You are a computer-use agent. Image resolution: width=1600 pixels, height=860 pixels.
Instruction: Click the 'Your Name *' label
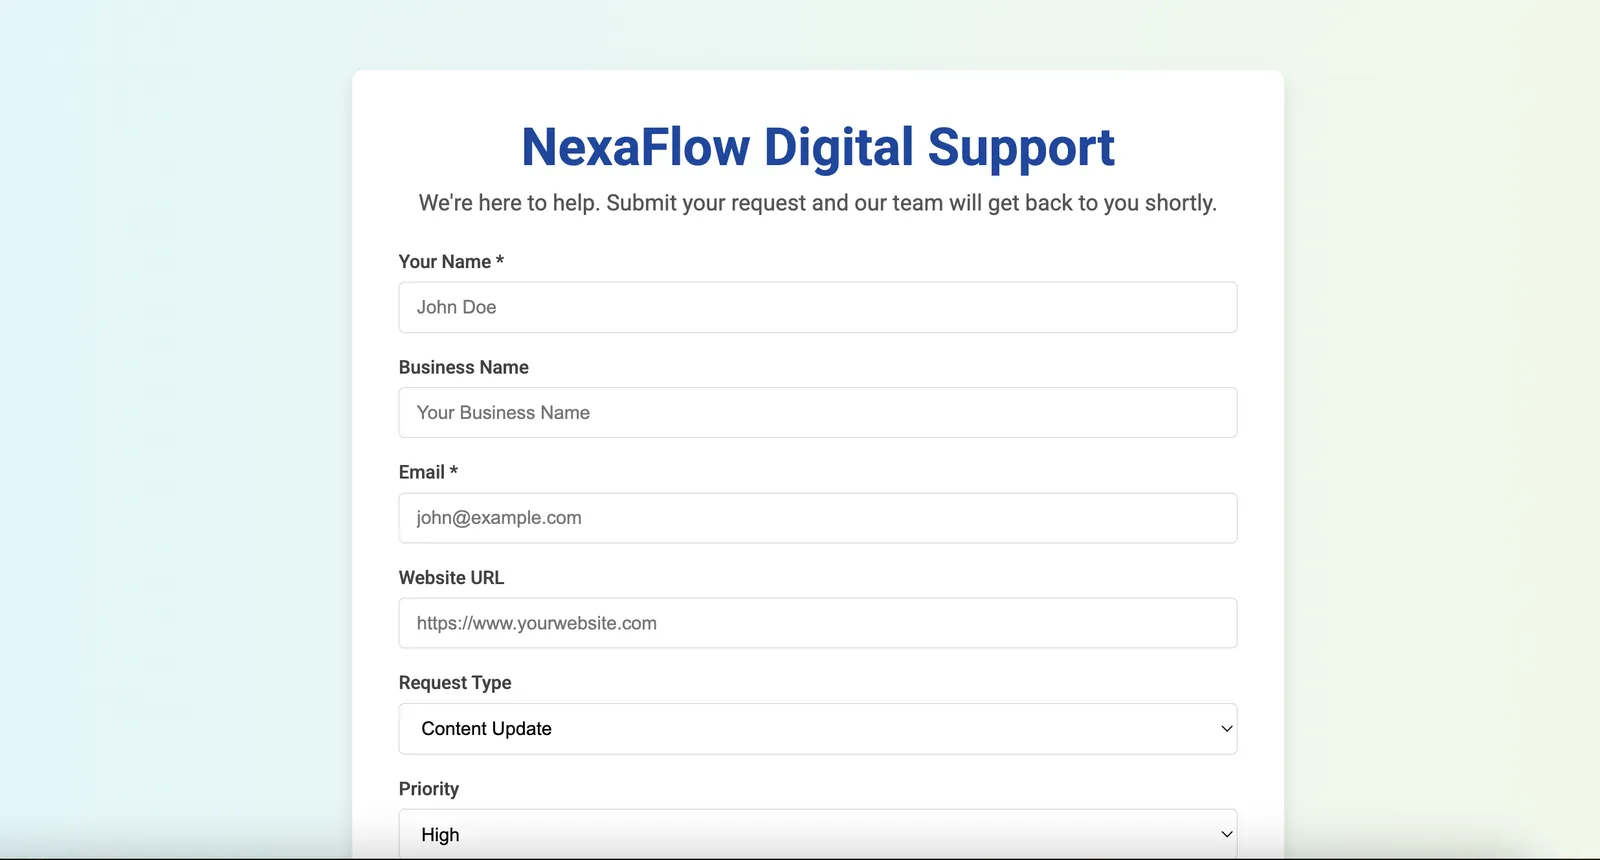point(451,262)
